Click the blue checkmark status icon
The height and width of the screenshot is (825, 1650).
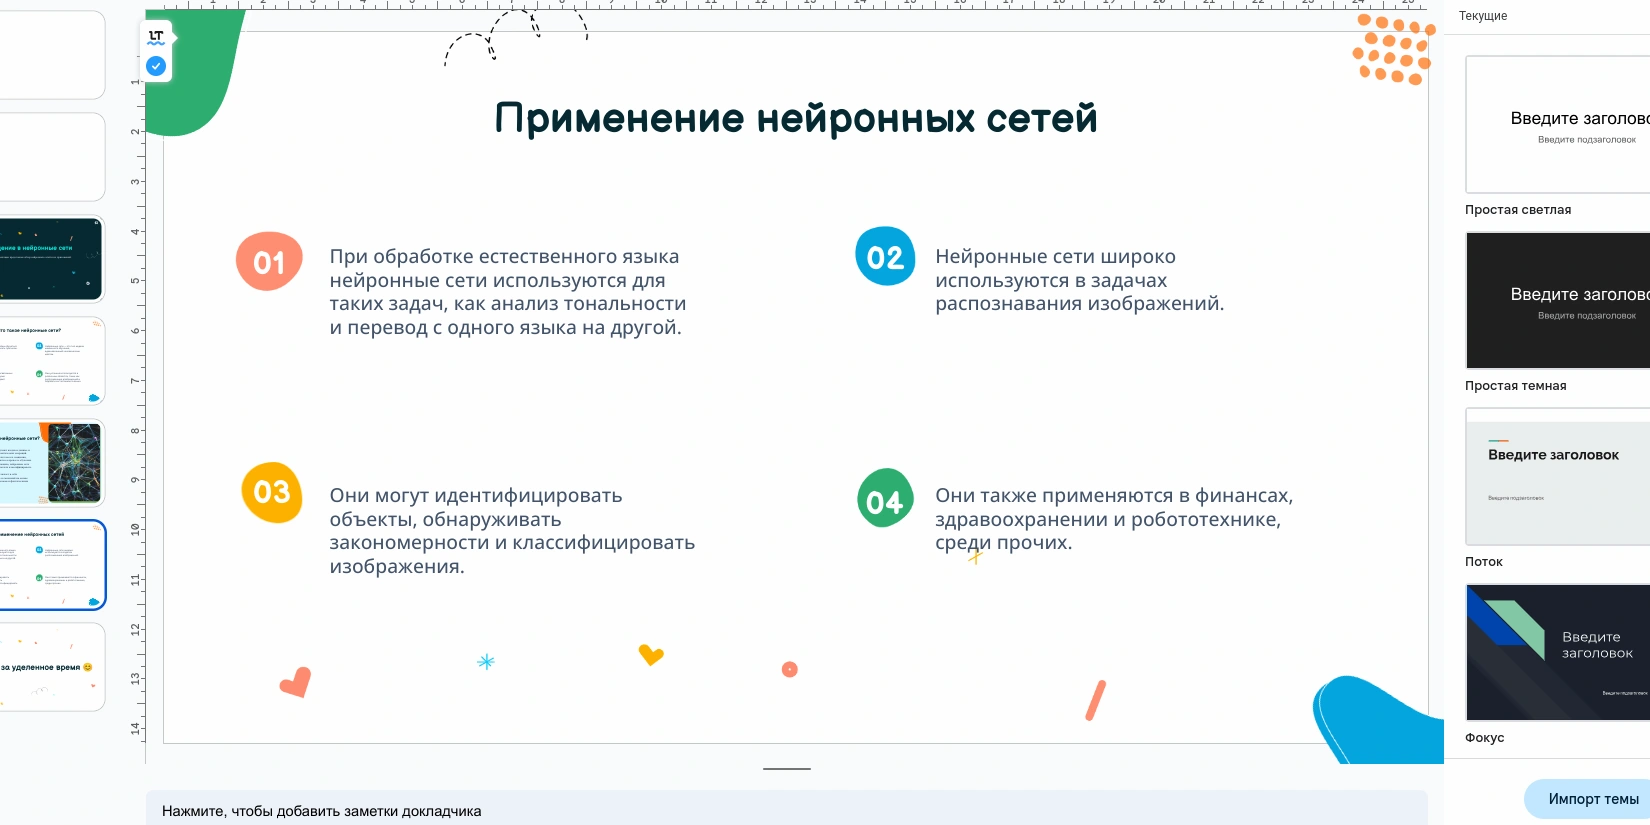coord(156,66)
